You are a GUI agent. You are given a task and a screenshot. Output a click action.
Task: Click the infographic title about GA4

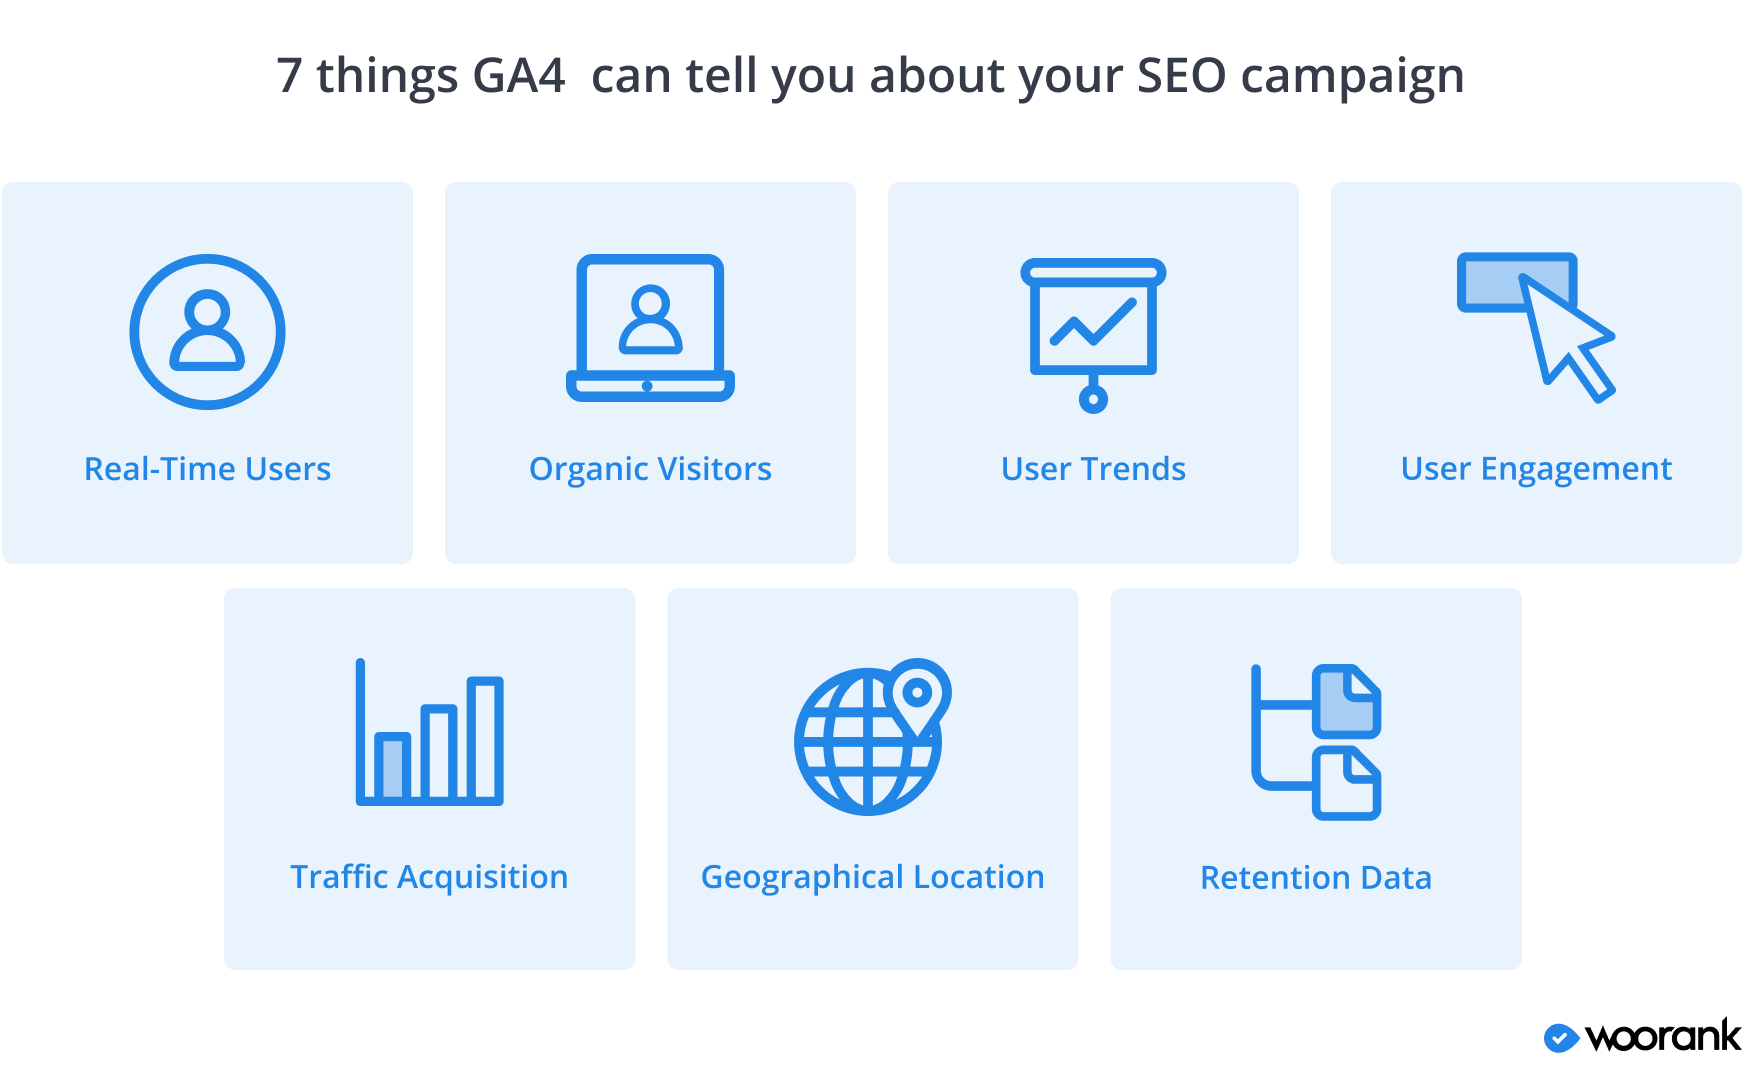click(870, 76)
